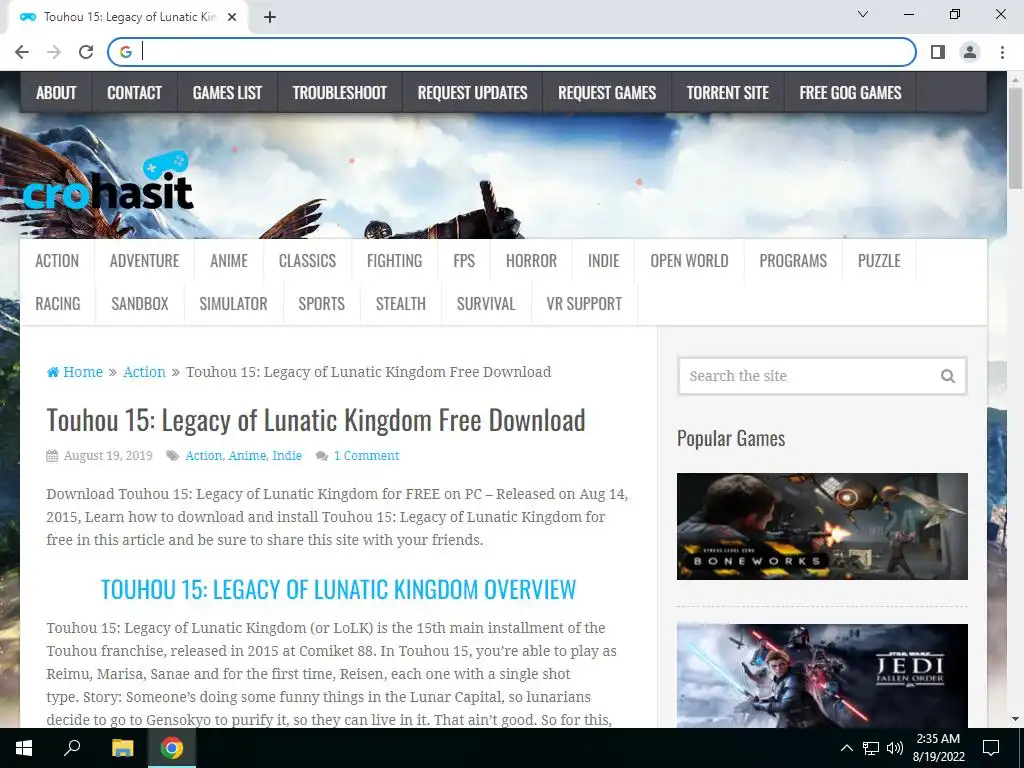Select the RACING category
Image resolution: width=1024 pixels, height=768 pixels.
point(57,304)
